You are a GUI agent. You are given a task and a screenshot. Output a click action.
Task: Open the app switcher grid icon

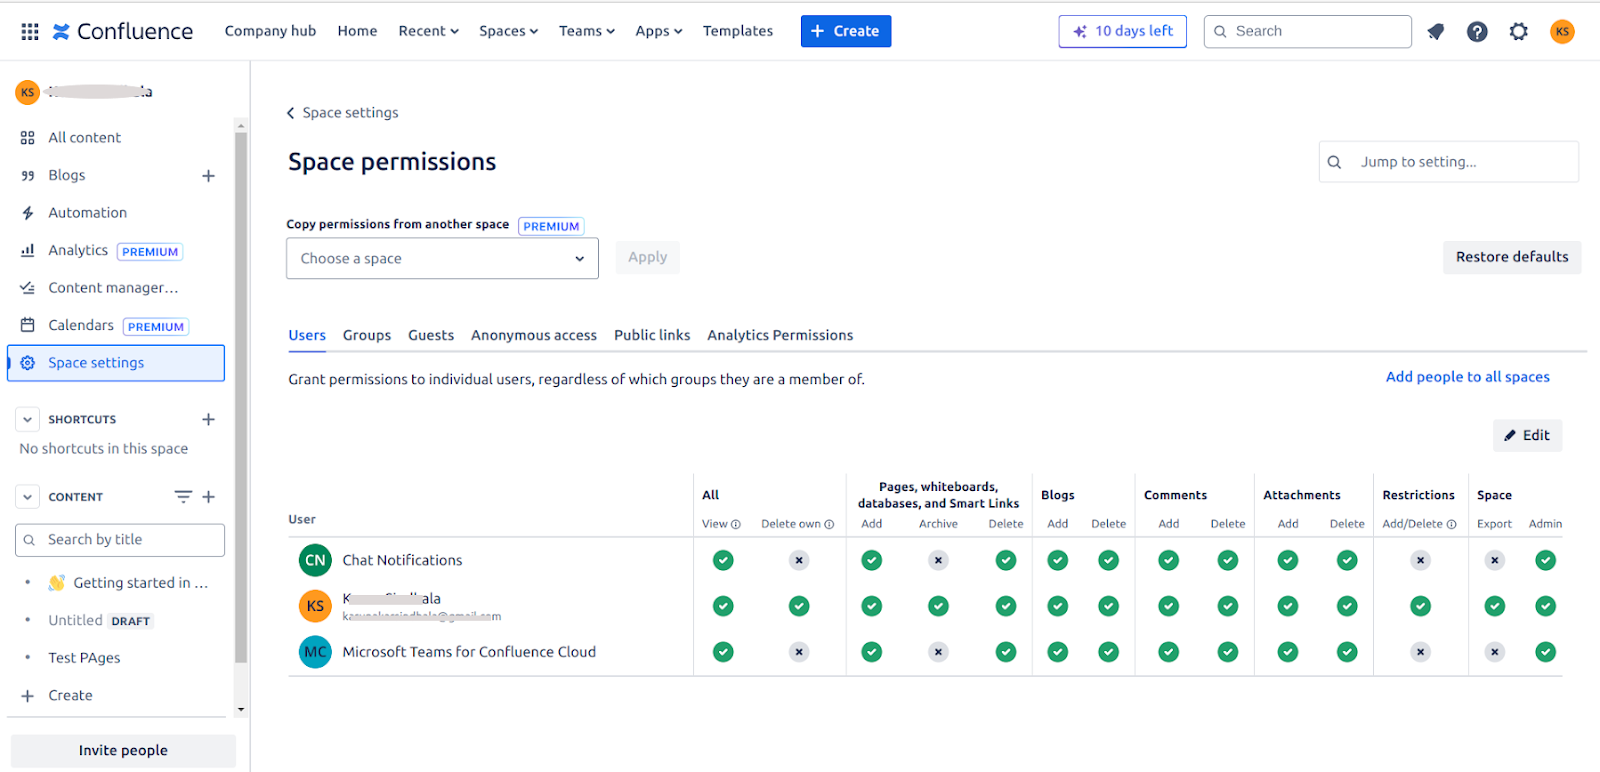(30, 32)
